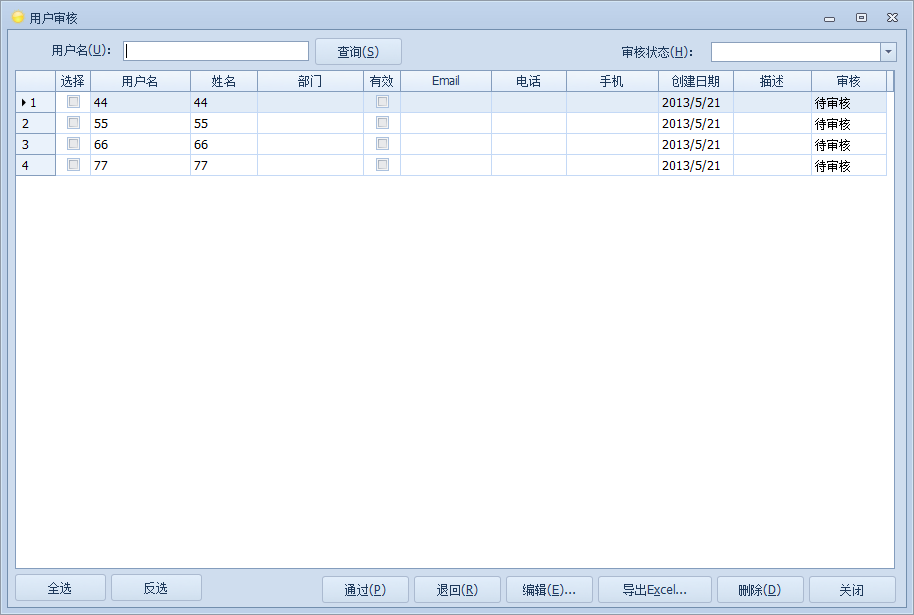Click 姓名 cell of row 4
The image size is (914, 615).
coord(224,165)
